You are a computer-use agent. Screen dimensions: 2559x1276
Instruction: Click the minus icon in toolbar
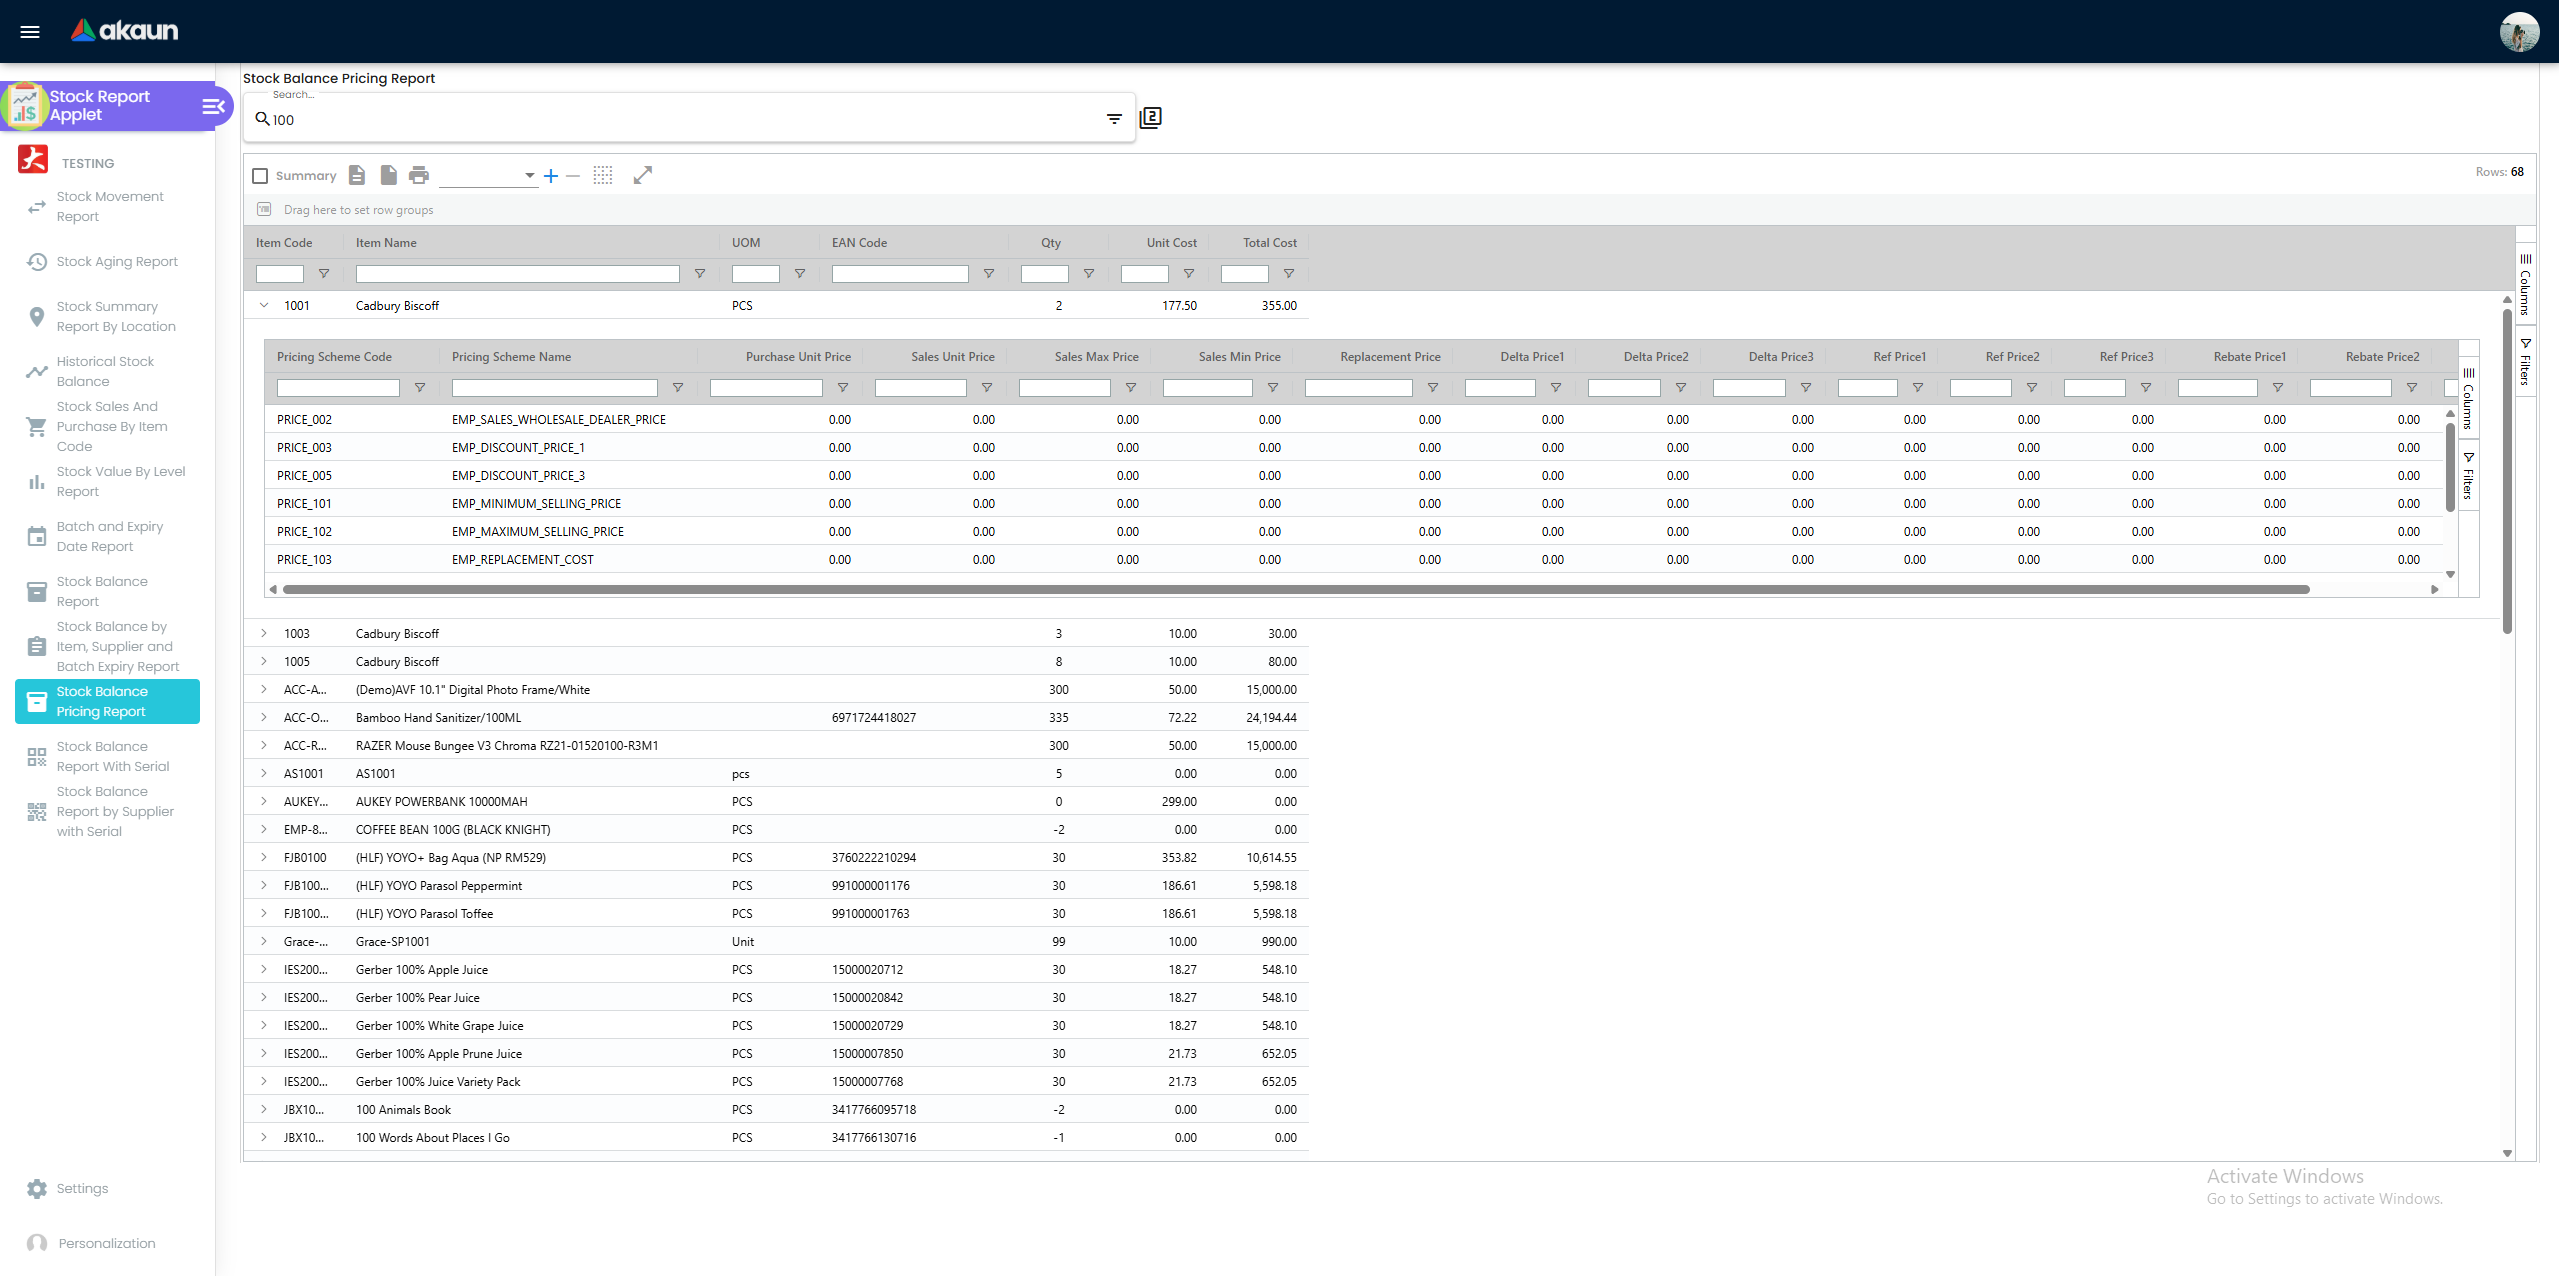573,176
